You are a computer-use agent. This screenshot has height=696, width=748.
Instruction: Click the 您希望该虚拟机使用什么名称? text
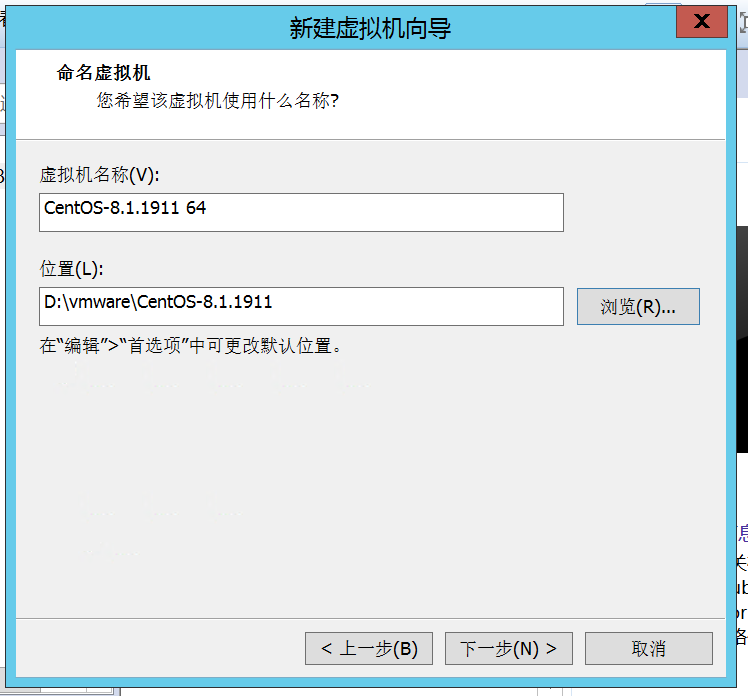tap(218, 101)
